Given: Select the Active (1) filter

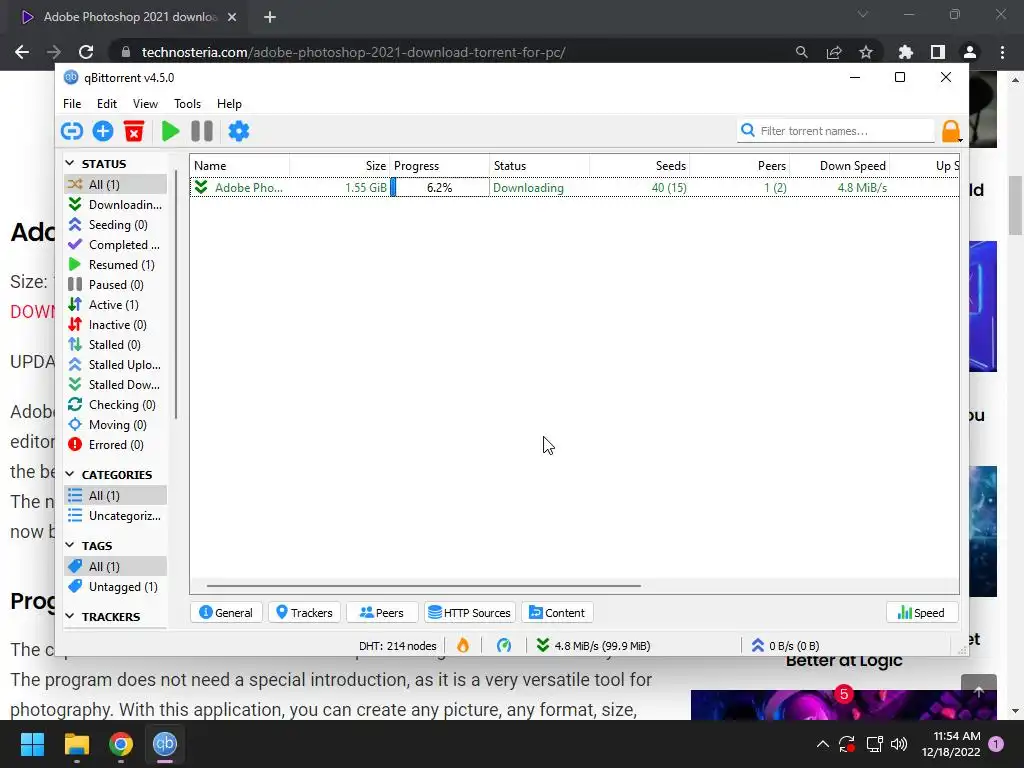Looking at the screenshot, I should [115, 305].
